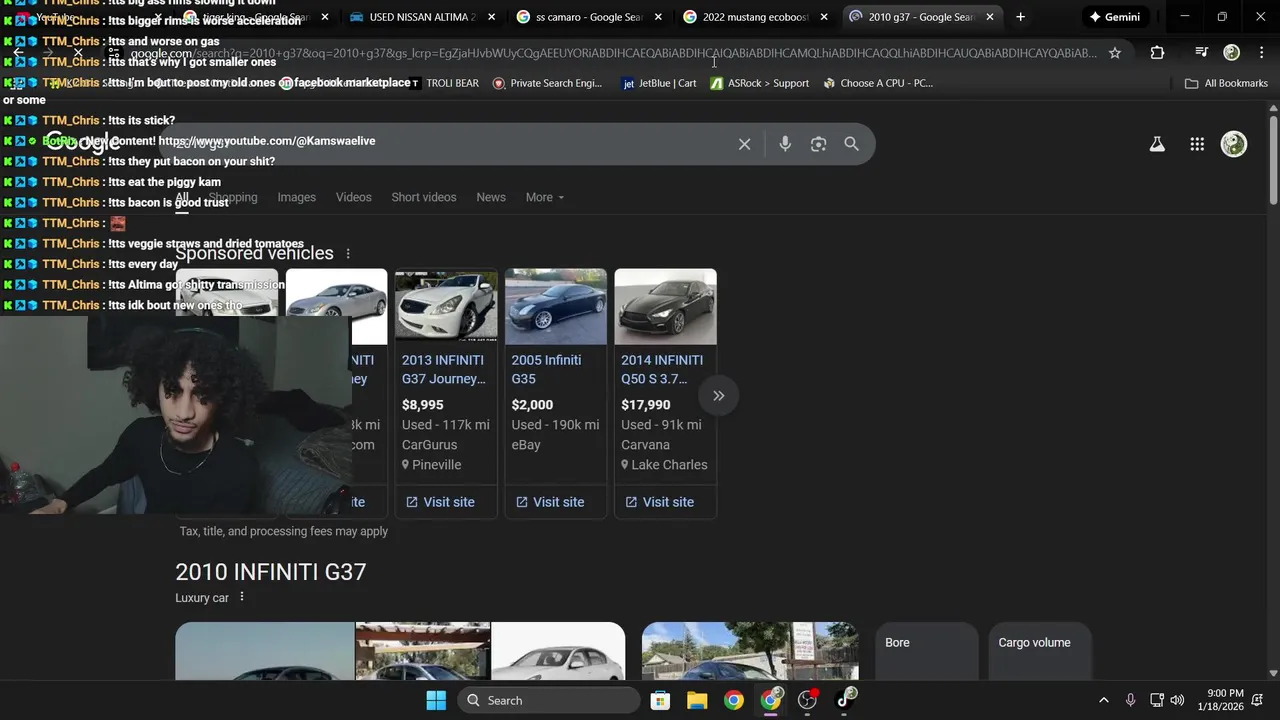The height and width of the screenshot is (720, 1280).
Task: Open Google account avatar on results page
Action: point(1234,144)
